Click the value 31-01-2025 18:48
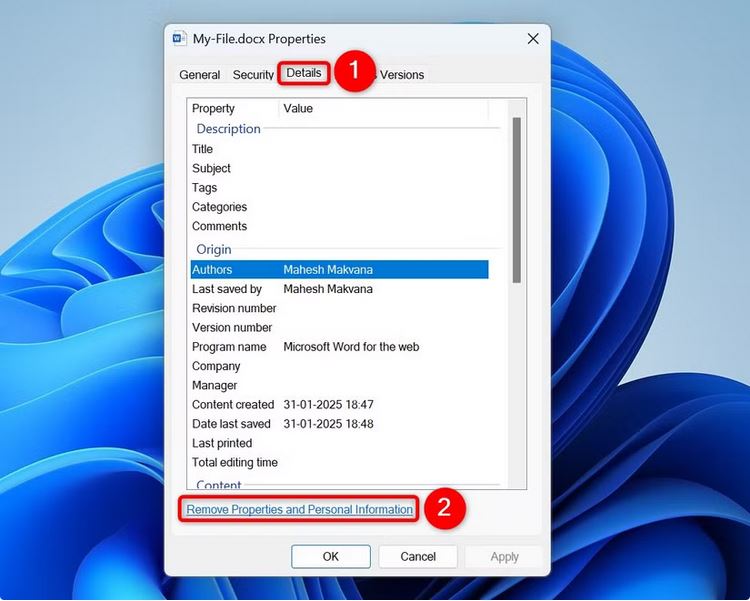The width and height of the screenshot is (750, 601). coord(328,424)
